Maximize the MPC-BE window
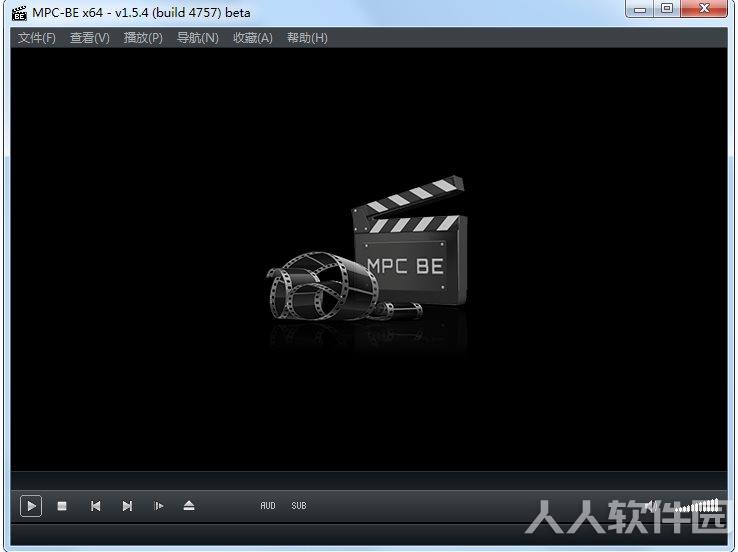738x552 pixels. click(x=666, y=9)
